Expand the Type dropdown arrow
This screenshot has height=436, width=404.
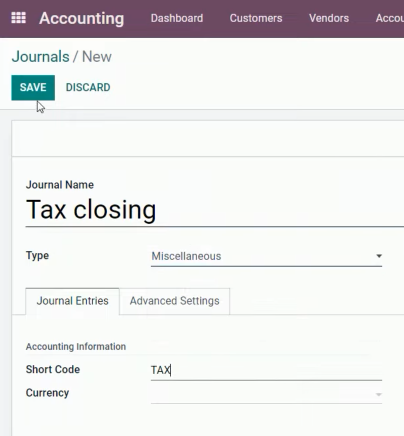pyautogui.click(x=379, y=256)
